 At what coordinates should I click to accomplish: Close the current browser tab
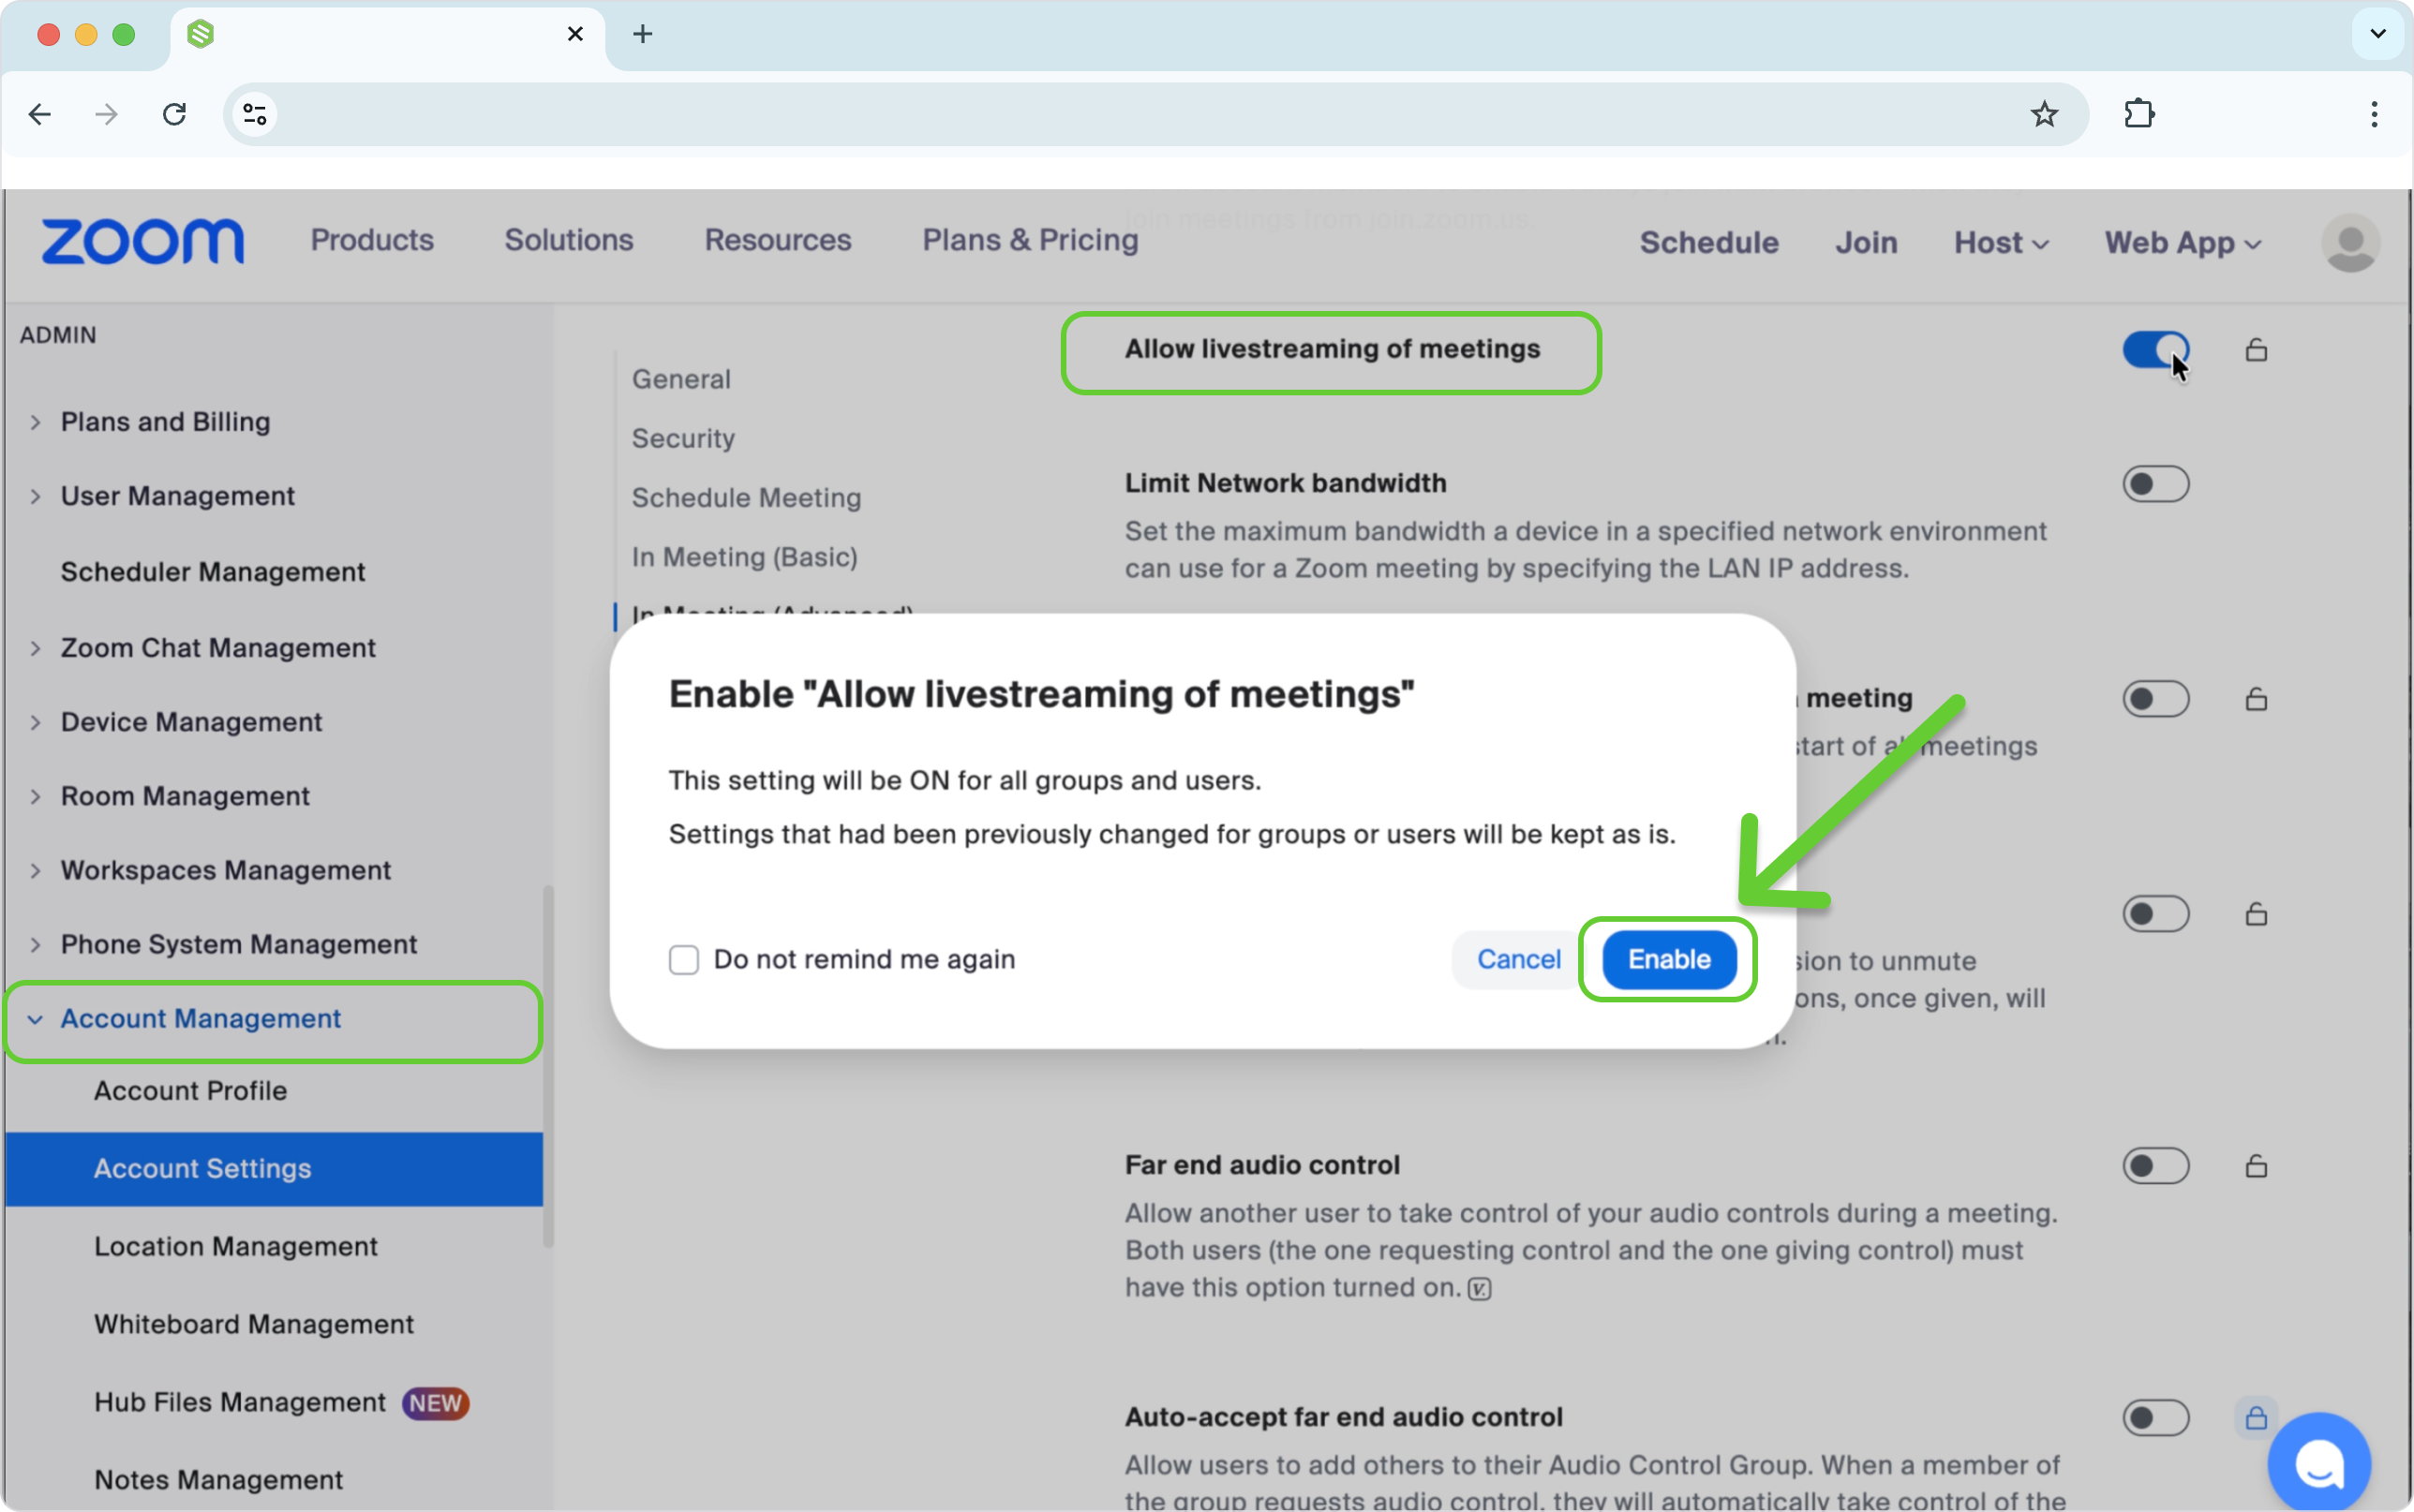pos(575,34)
